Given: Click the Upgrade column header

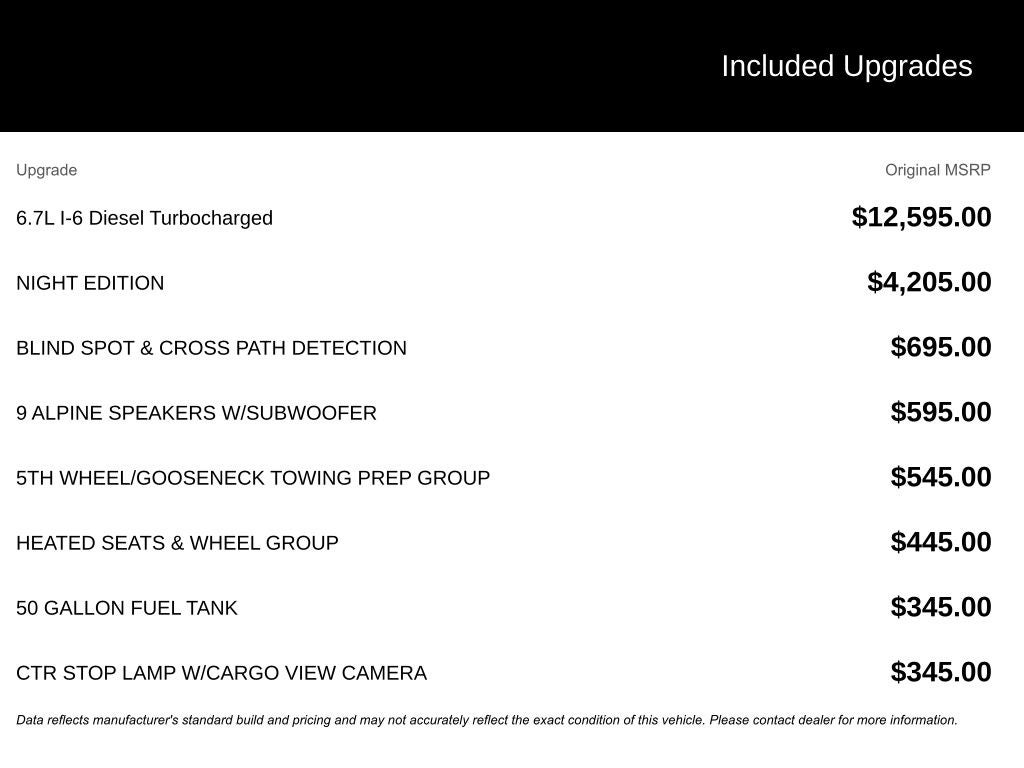Looking at the screenshot, I should click(46, 170).
